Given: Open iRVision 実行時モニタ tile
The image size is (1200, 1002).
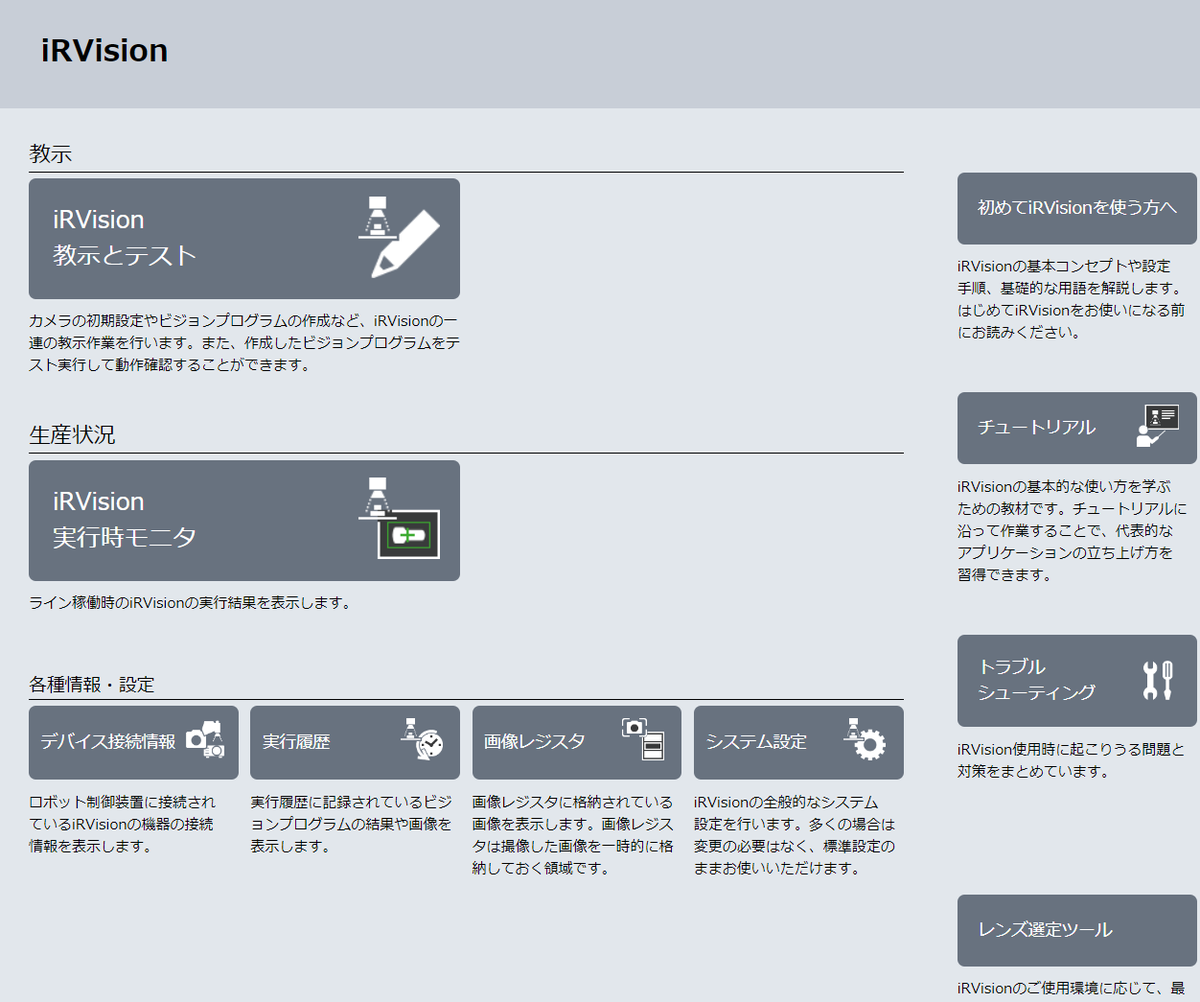Looking at the screenshot, I should 244,521.
